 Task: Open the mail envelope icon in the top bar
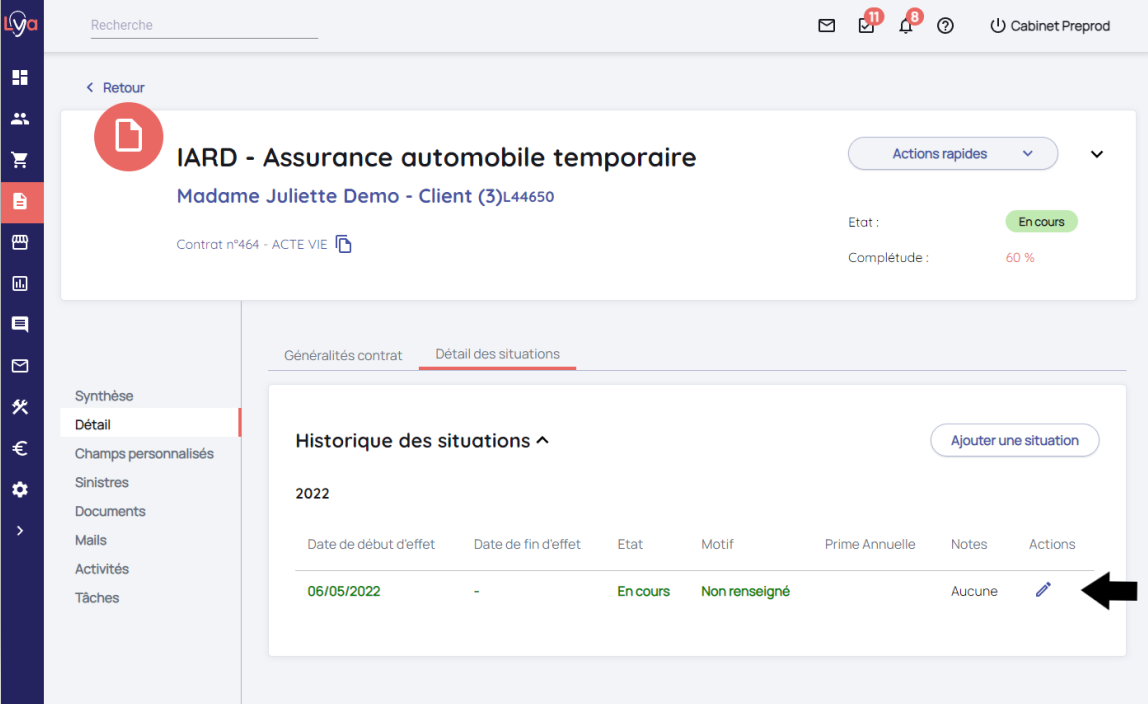[x=826, y=26]
